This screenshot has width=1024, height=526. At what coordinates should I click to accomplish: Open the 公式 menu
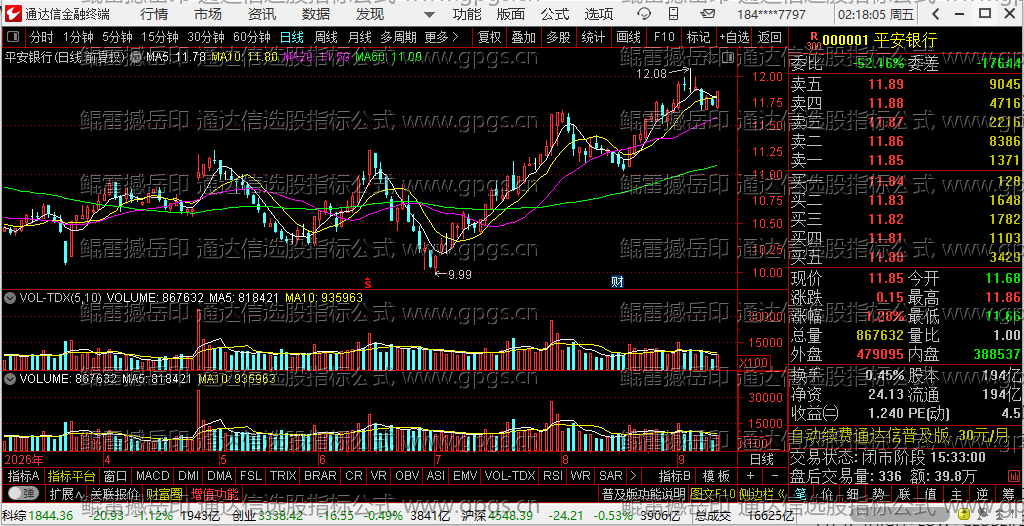tap(555, 14)
